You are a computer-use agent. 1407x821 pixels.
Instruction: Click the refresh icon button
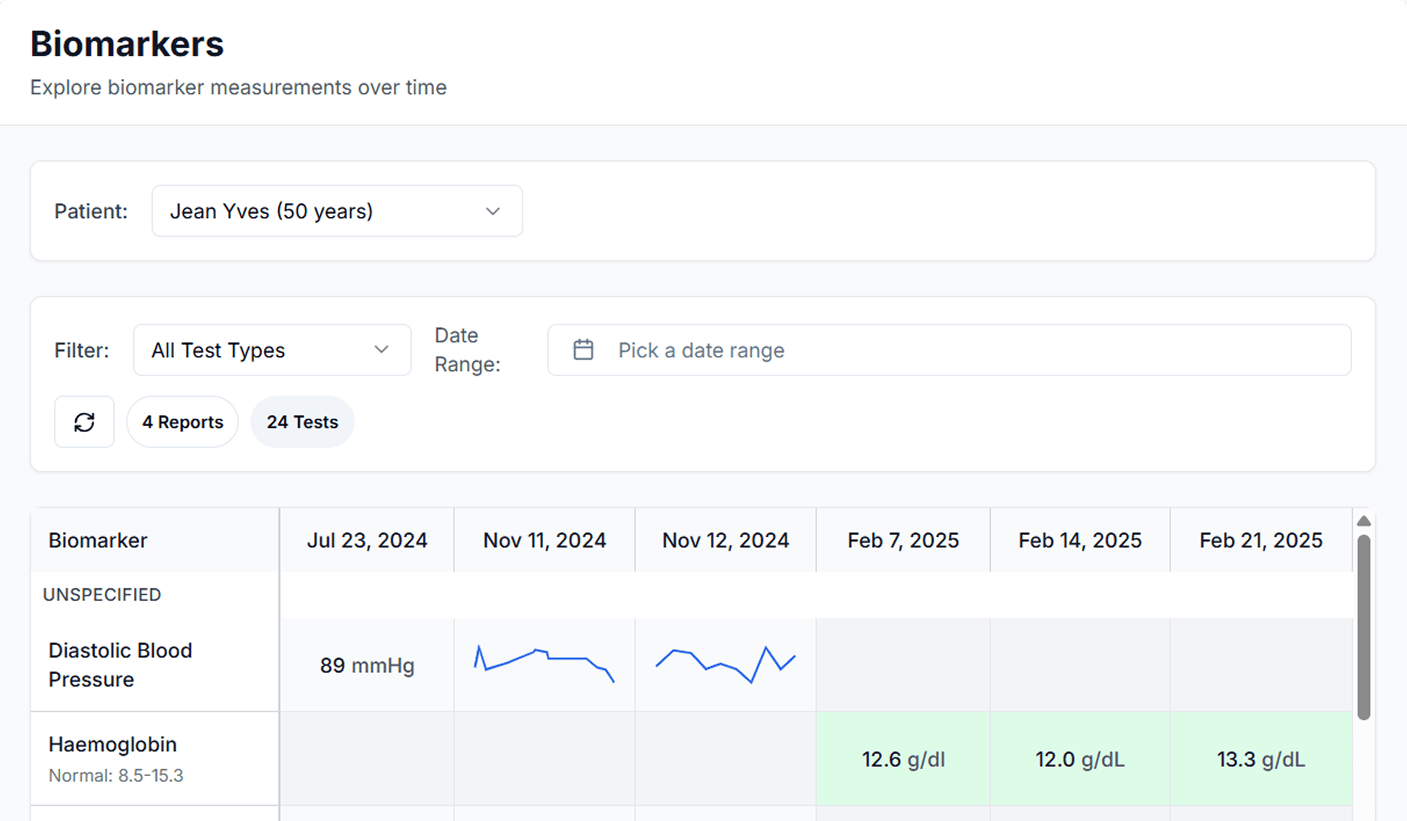[x=84, y=422]
